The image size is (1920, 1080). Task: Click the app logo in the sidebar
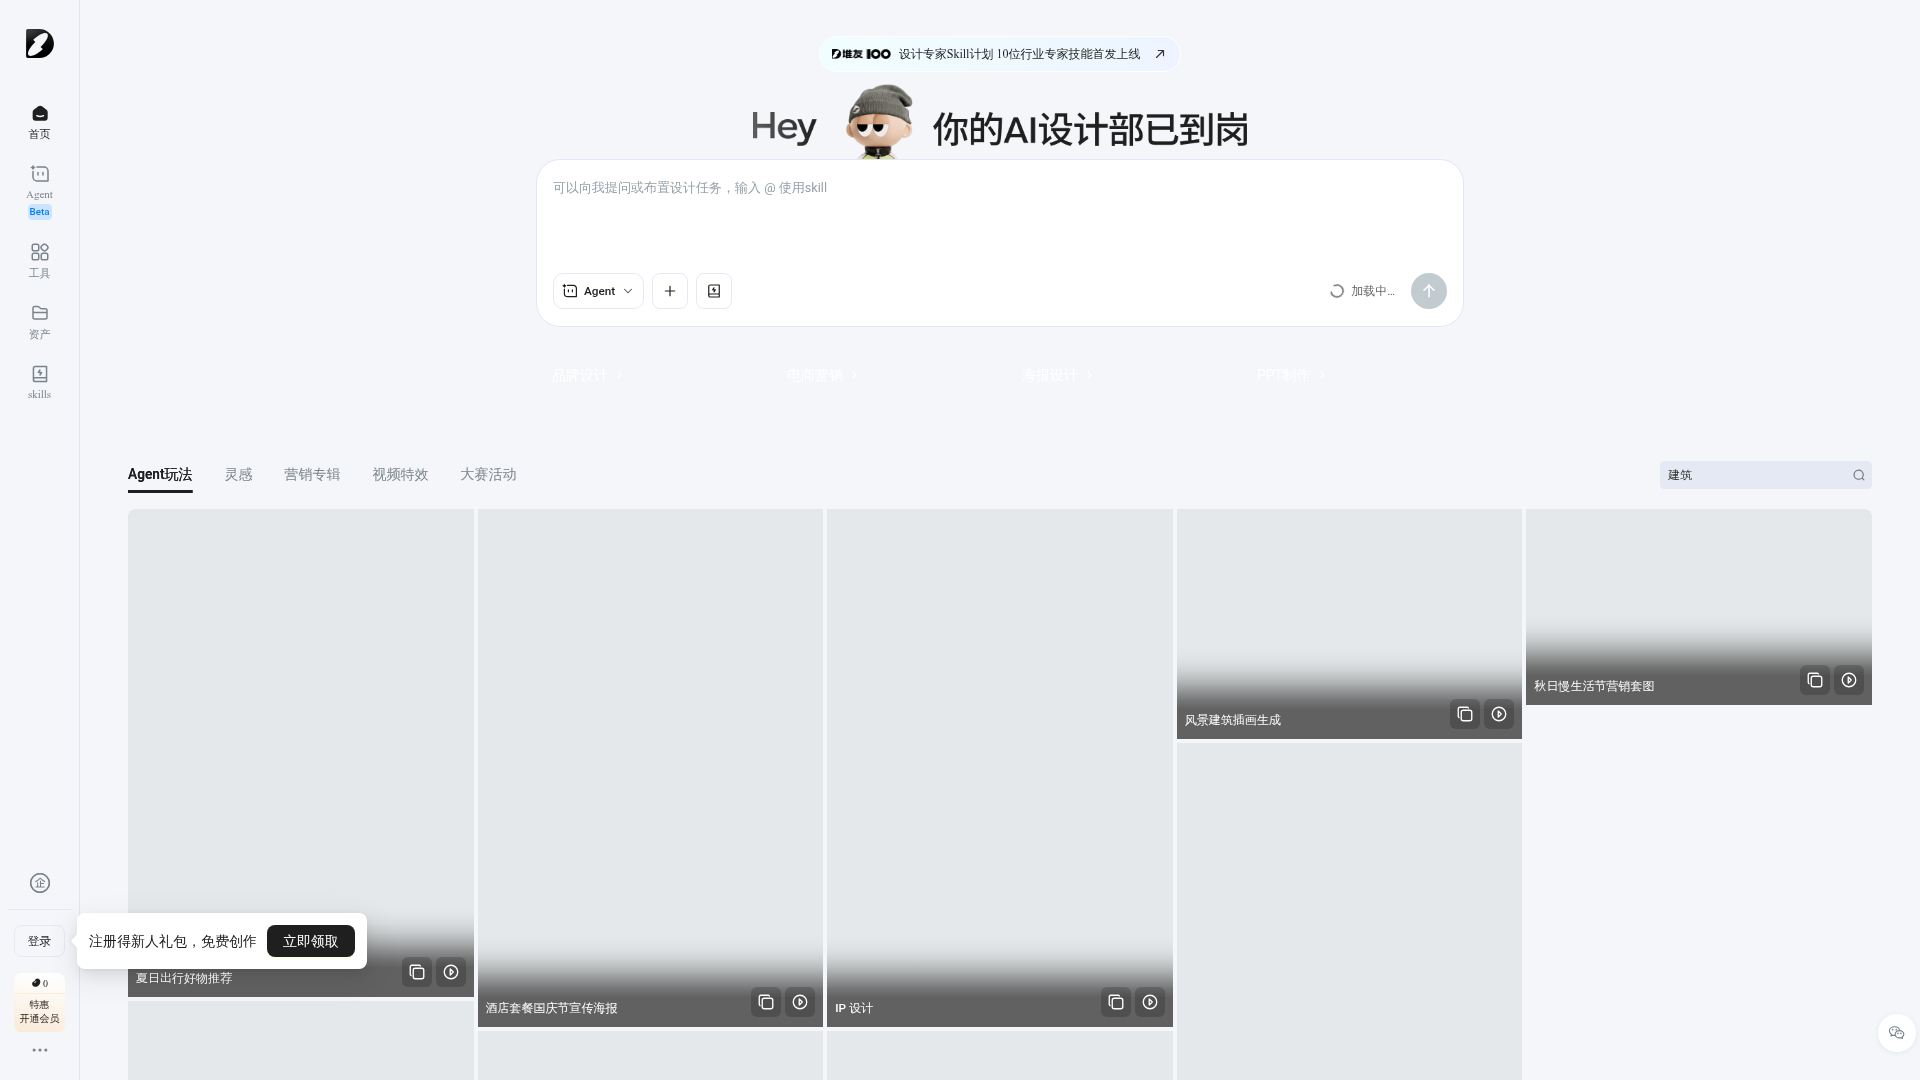pos(40,44)
